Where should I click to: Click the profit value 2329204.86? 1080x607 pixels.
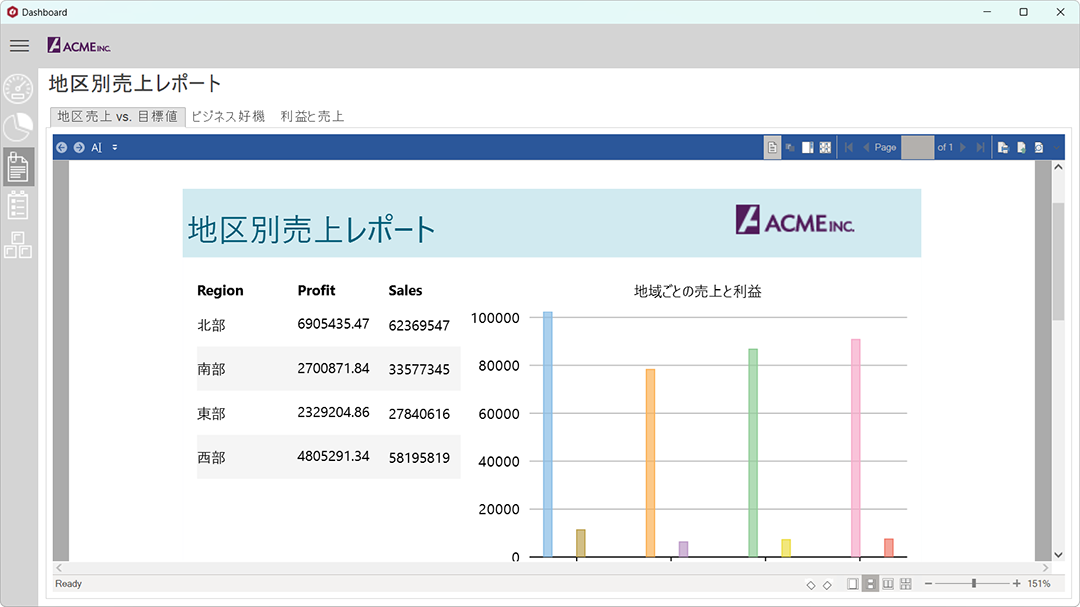pos(333,412)
